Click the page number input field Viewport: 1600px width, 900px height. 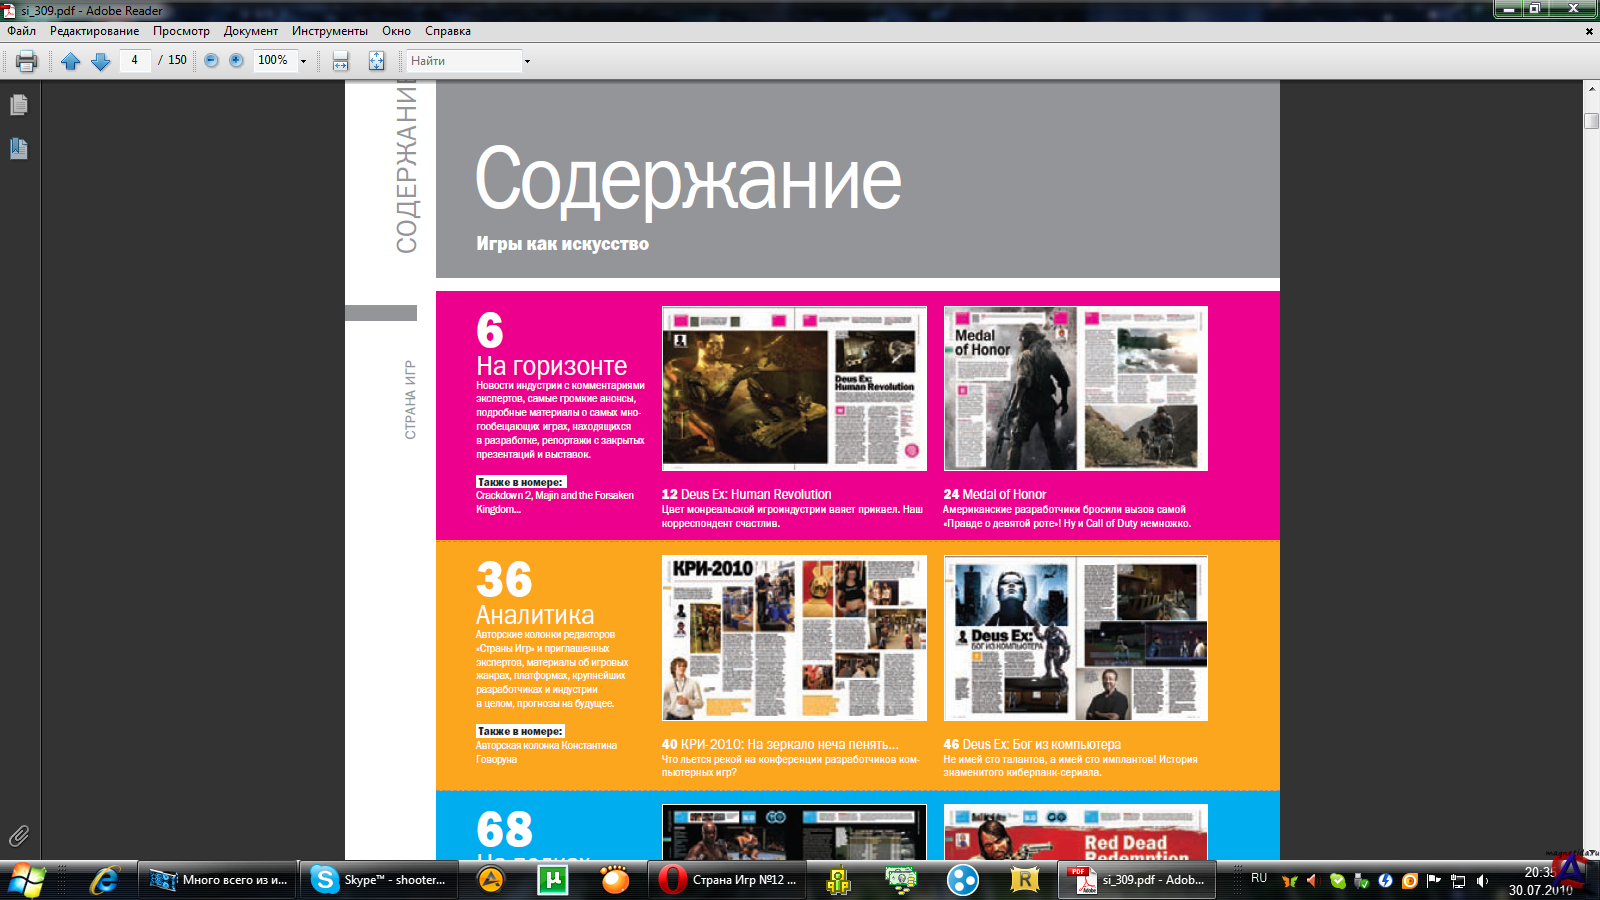pyautogui.click(x=135, y=60)
